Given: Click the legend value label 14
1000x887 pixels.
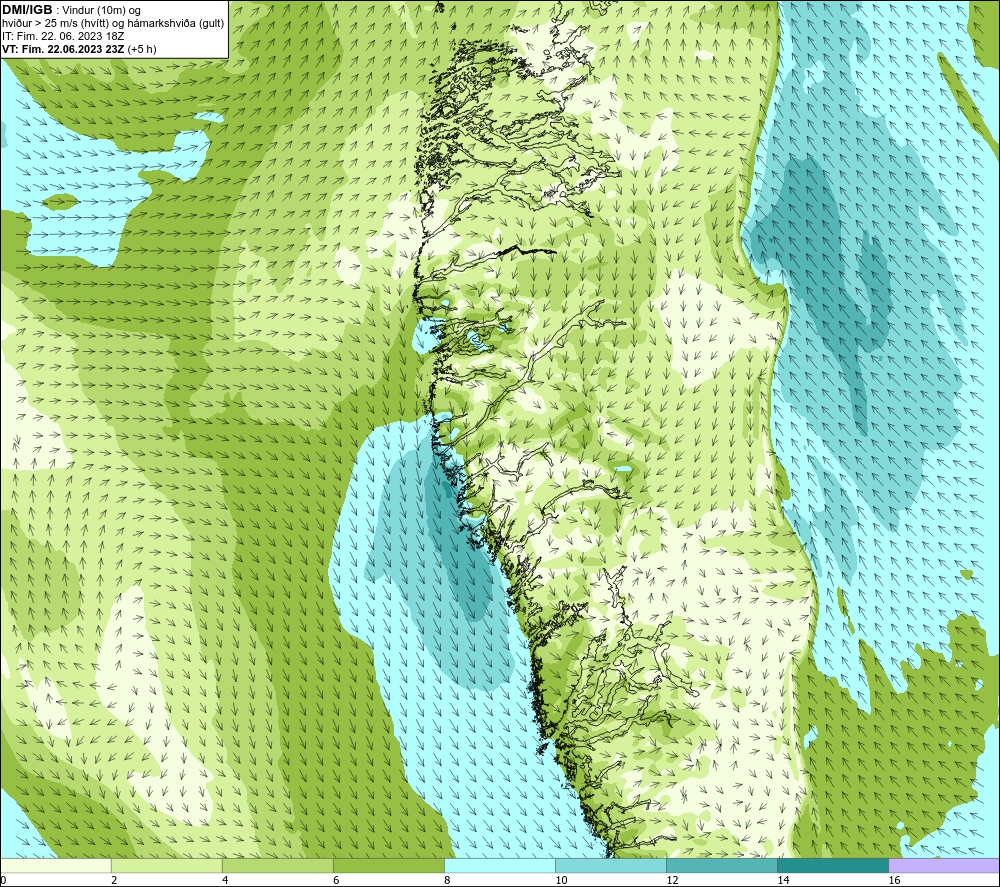Looking at the screenshot, I should (783, 880).
